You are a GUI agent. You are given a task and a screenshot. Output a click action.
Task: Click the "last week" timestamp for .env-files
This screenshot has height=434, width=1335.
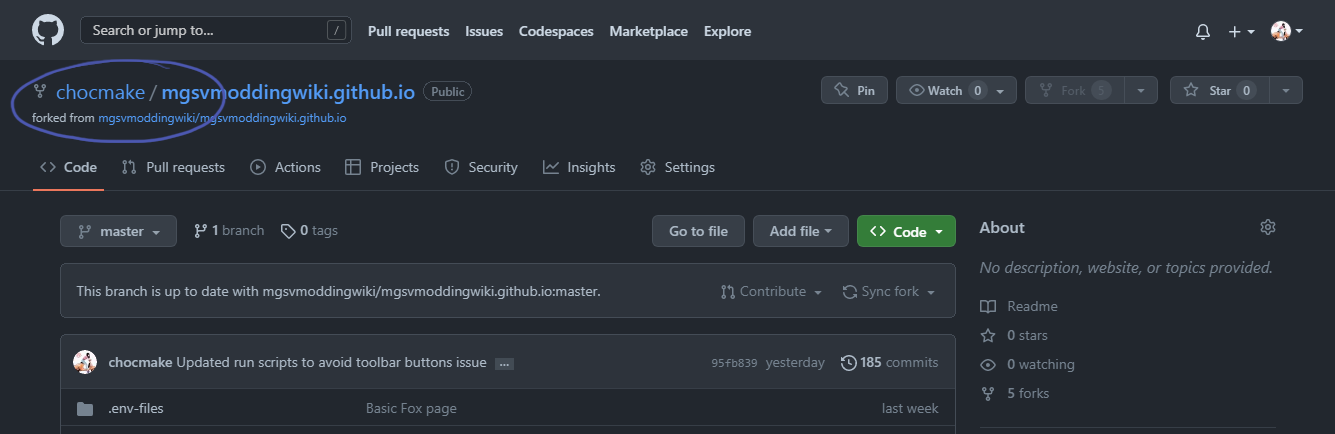tap(910, 408)
